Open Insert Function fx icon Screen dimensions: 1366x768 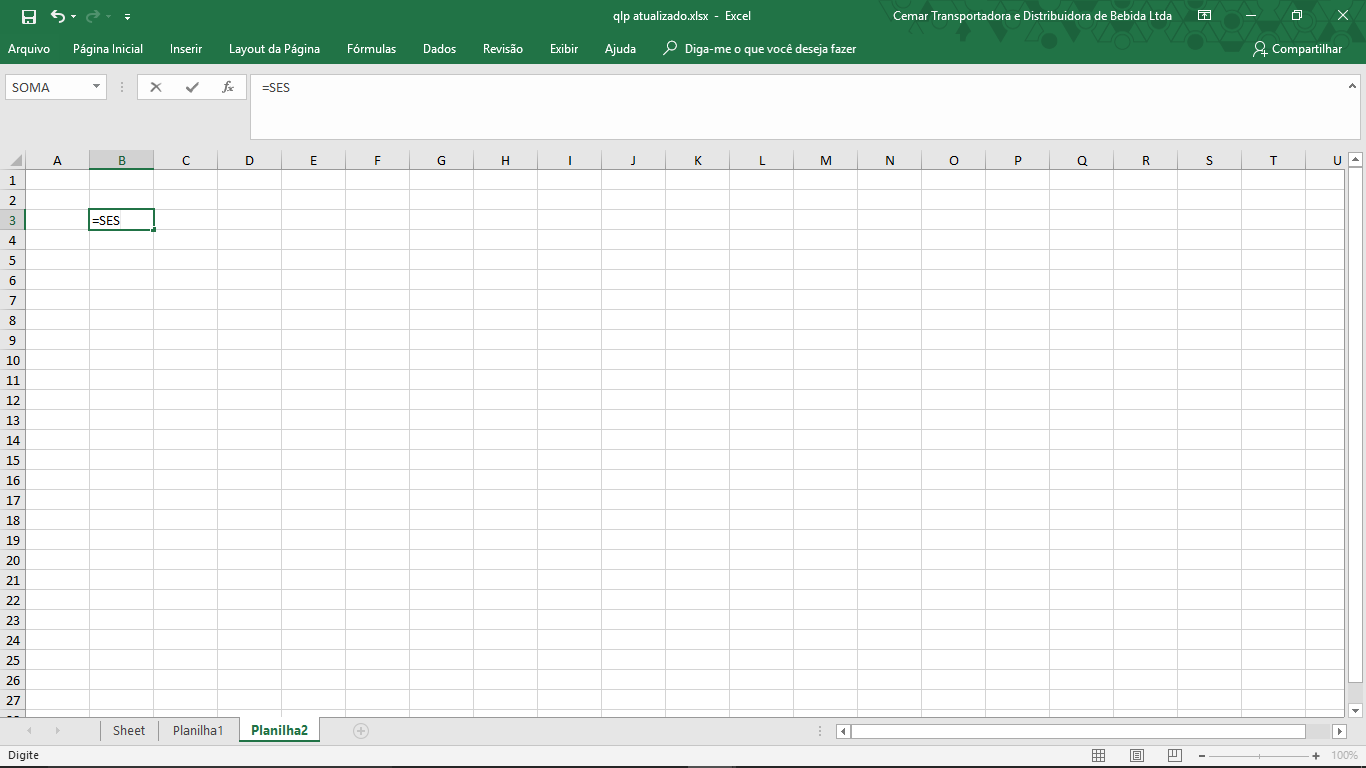(228, 87)
